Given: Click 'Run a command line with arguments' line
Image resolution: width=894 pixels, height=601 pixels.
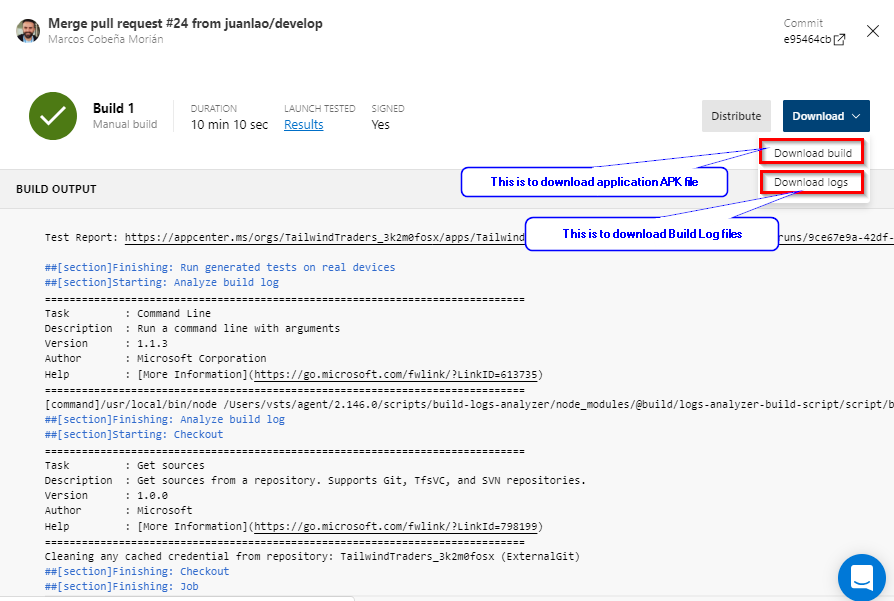Looking at the screenshot, I should point(192,328).
